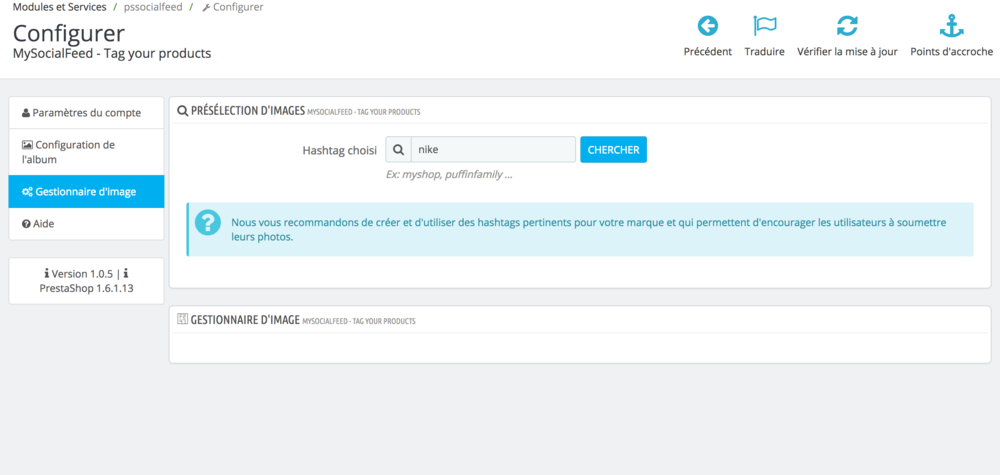Click the Traduire label
Image resolution: width=1000 pixels, height=475 pixels.
point(764,52)
